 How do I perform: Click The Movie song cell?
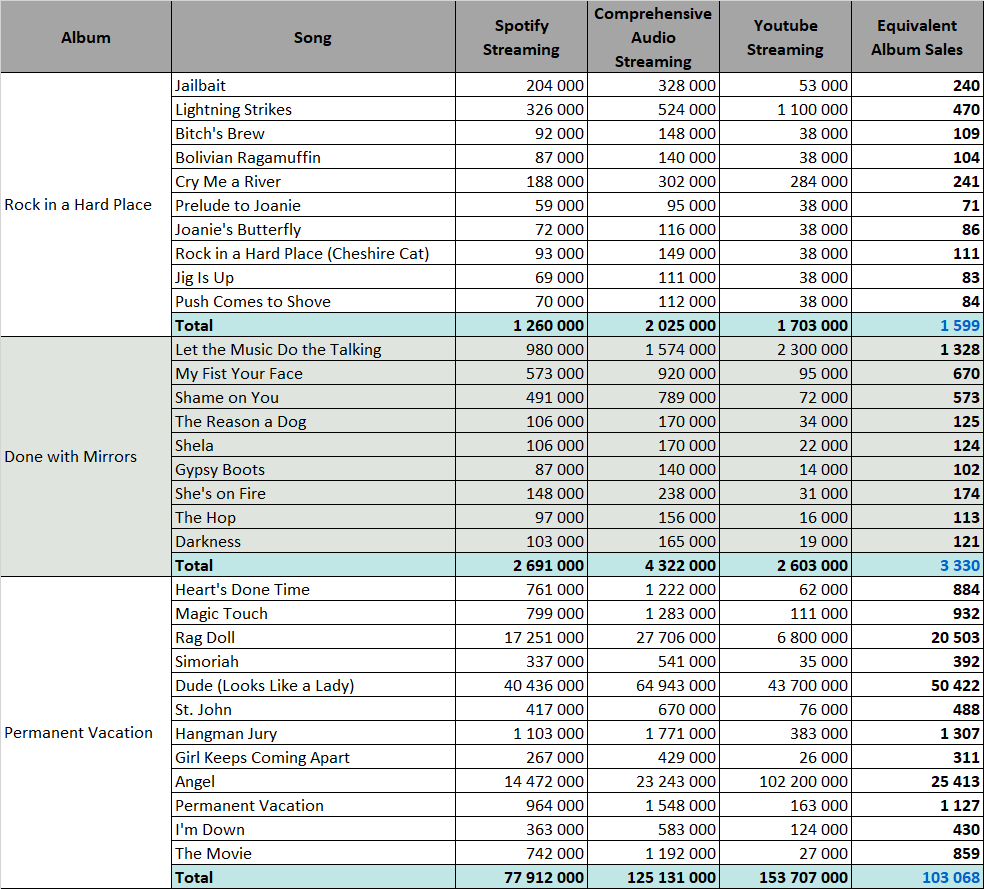pos(313,853)
